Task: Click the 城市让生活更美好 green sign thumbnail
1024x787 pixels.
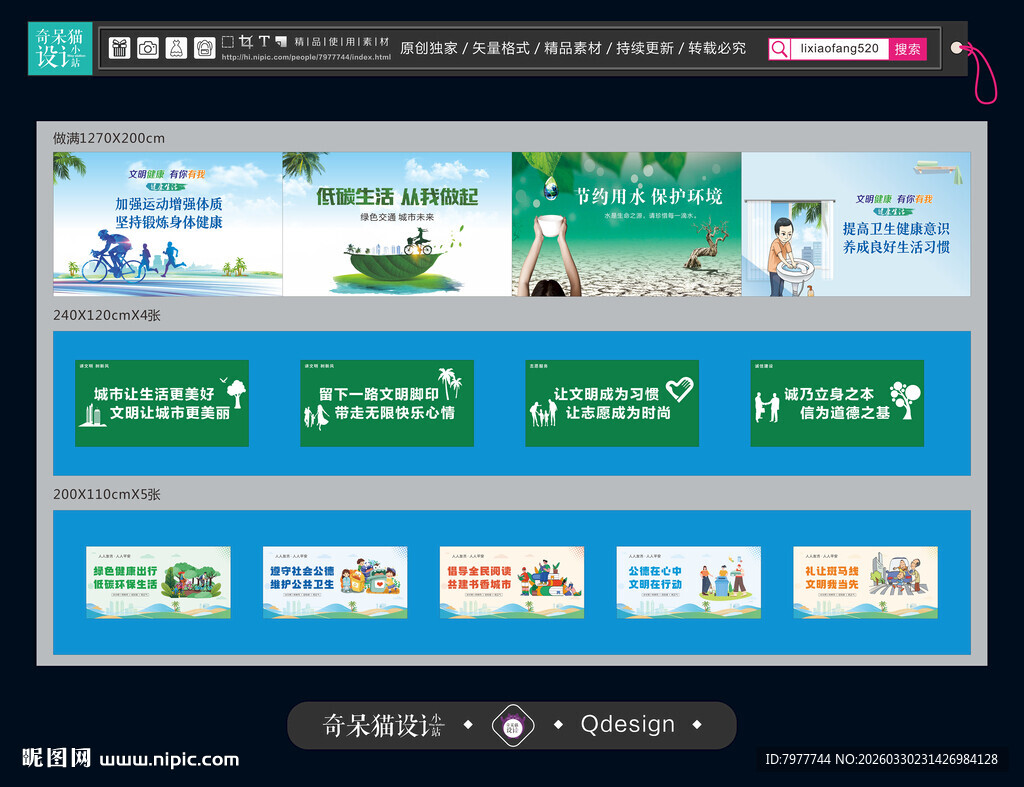Action: [x=162, y=403]
